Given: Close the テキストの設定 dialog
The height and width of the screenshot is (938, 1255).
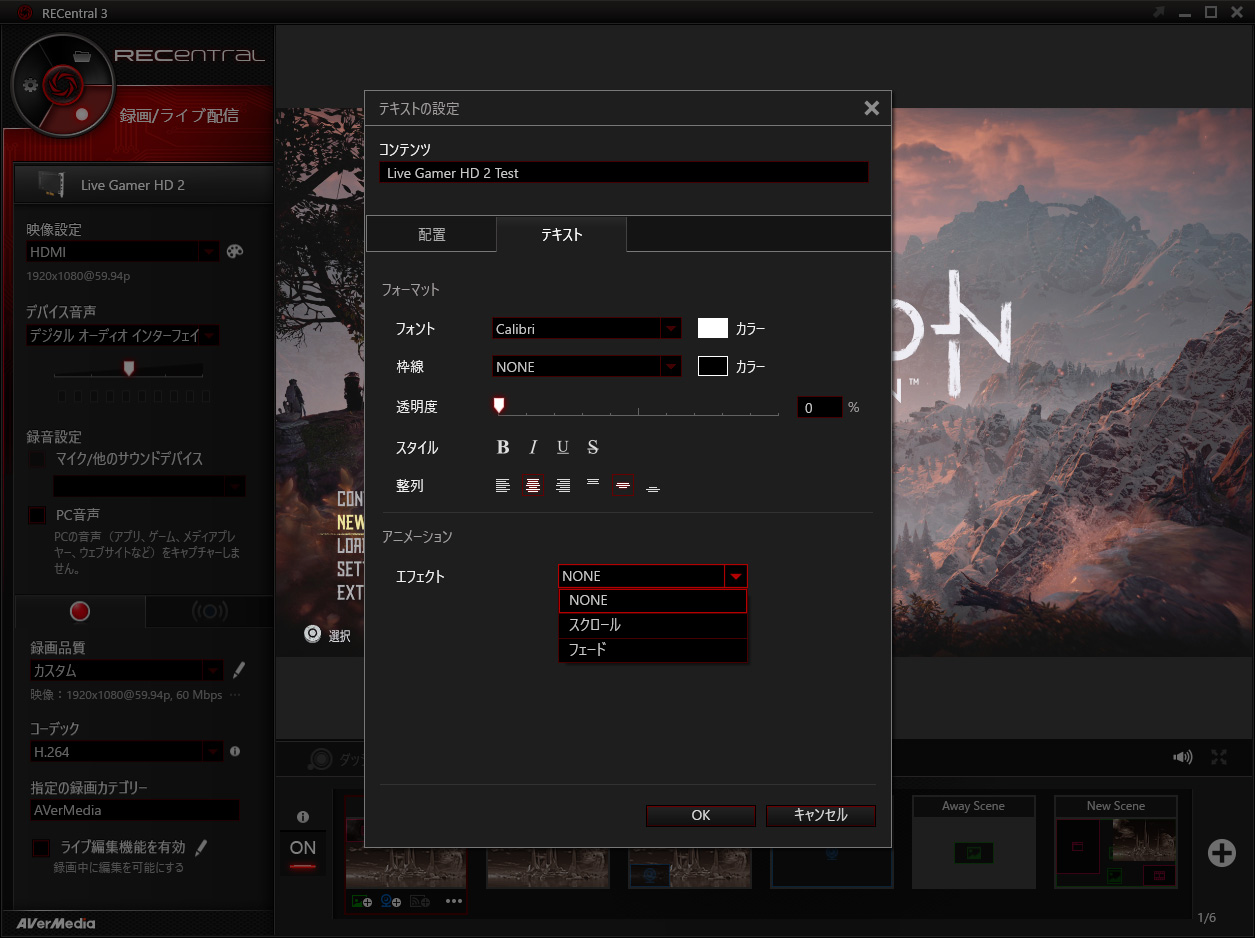Looking at the screenshot, I should click(871, 108).
